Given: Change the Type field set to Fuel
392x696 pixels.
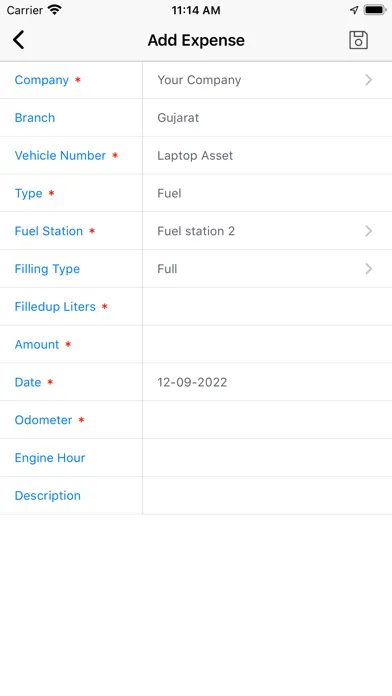Looking at the screenshot, I should pos(267,193).
